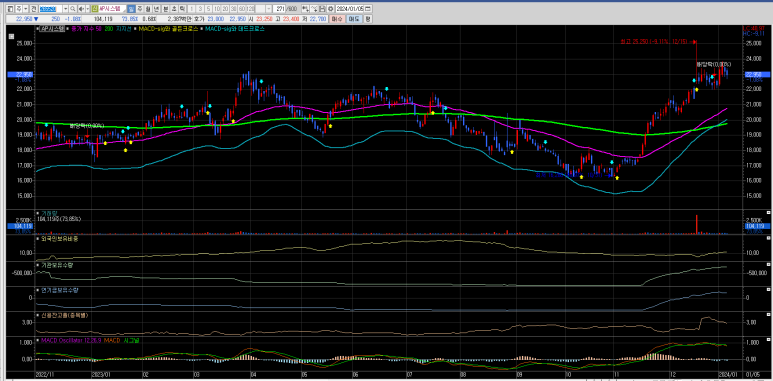Select the '종가 지수 50' moving average label
The image size is (773, 381).
86,29
